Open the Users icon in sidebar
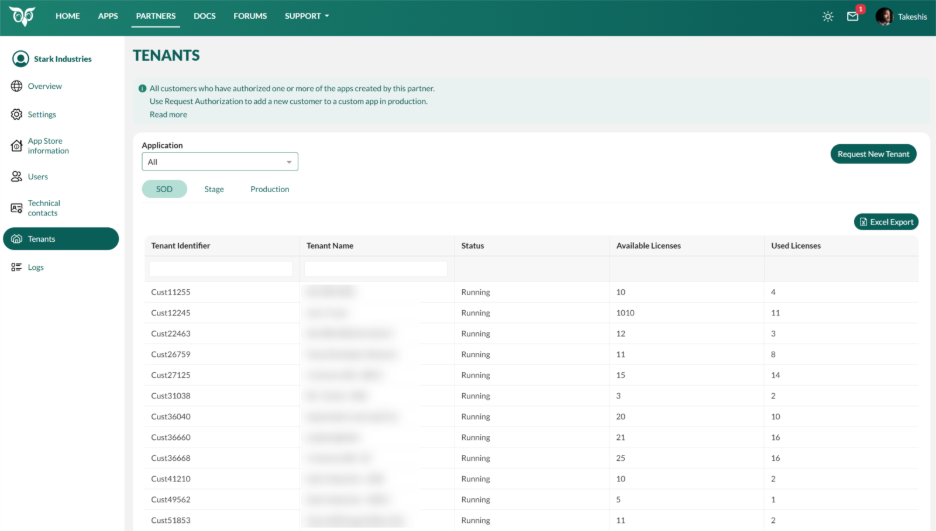936x531 pixels. [x=17, y=177]
